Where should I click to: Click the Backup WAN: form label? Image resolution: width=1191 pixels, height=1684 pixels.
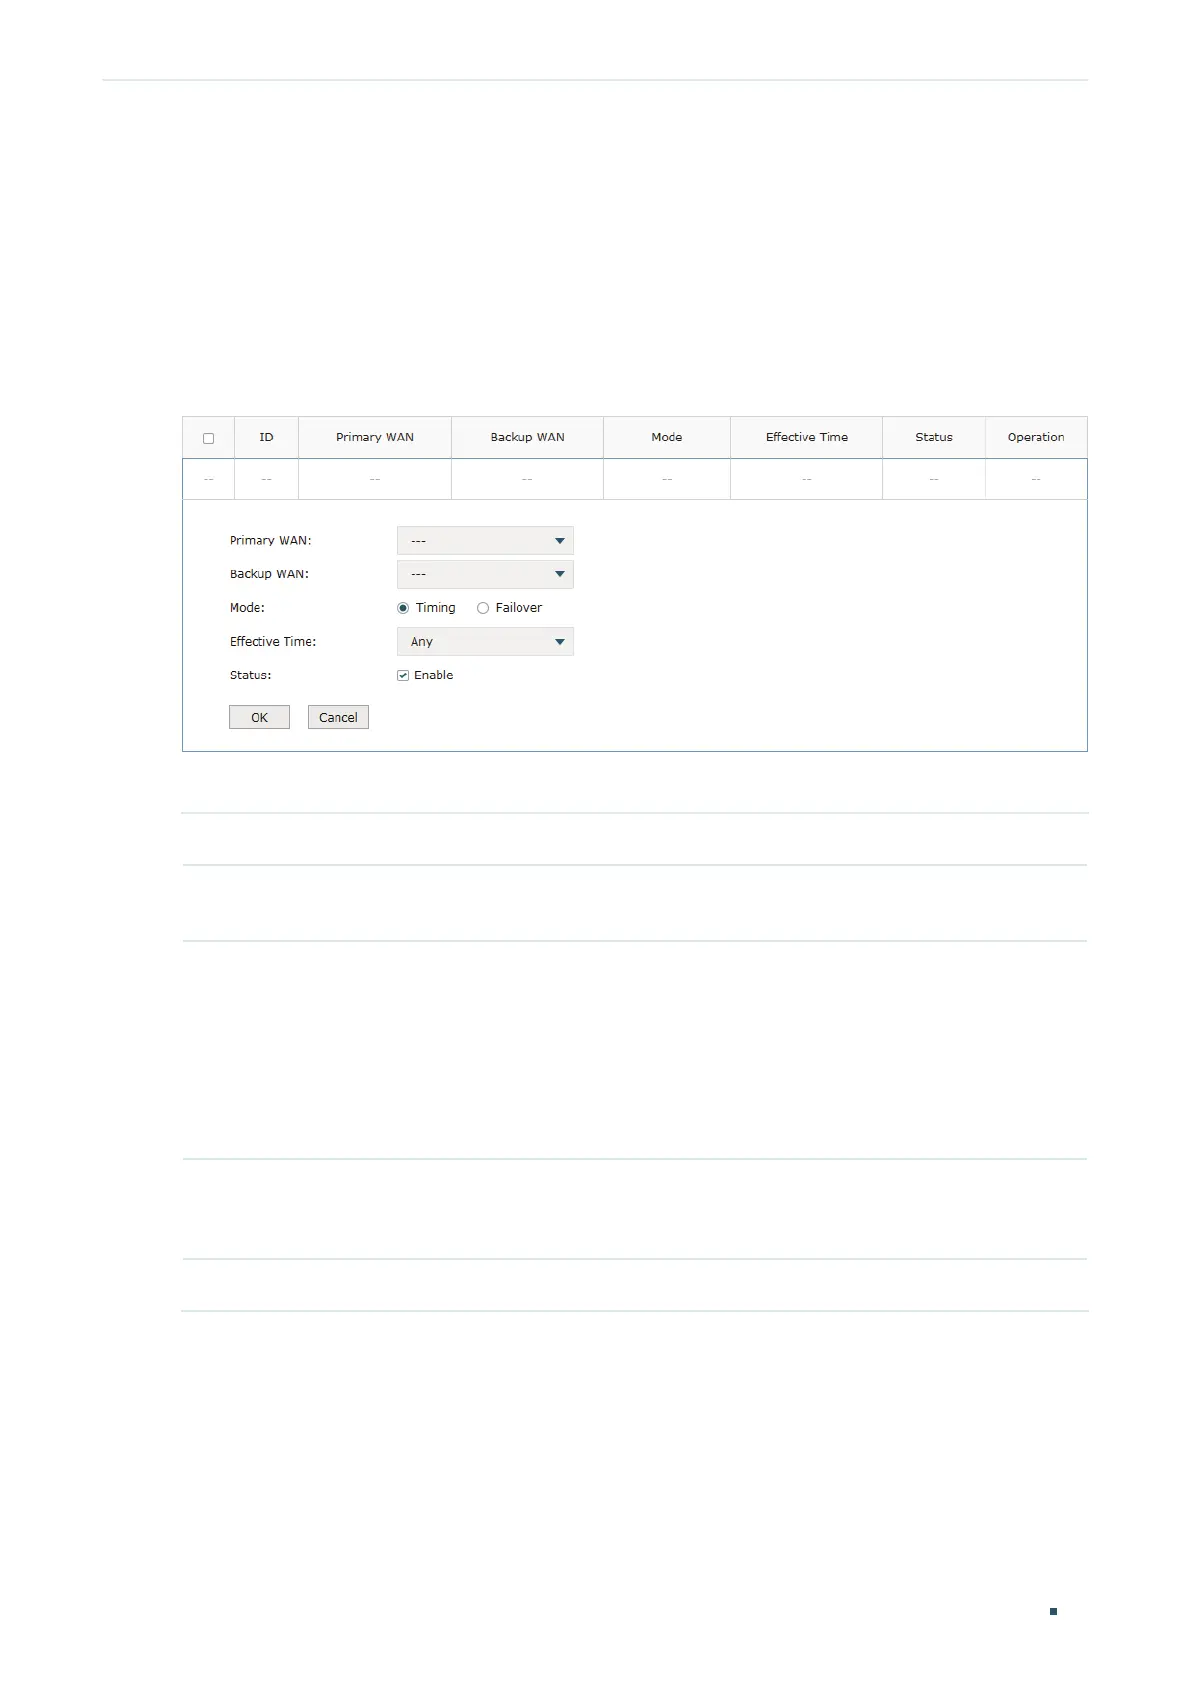coord(270,574)
